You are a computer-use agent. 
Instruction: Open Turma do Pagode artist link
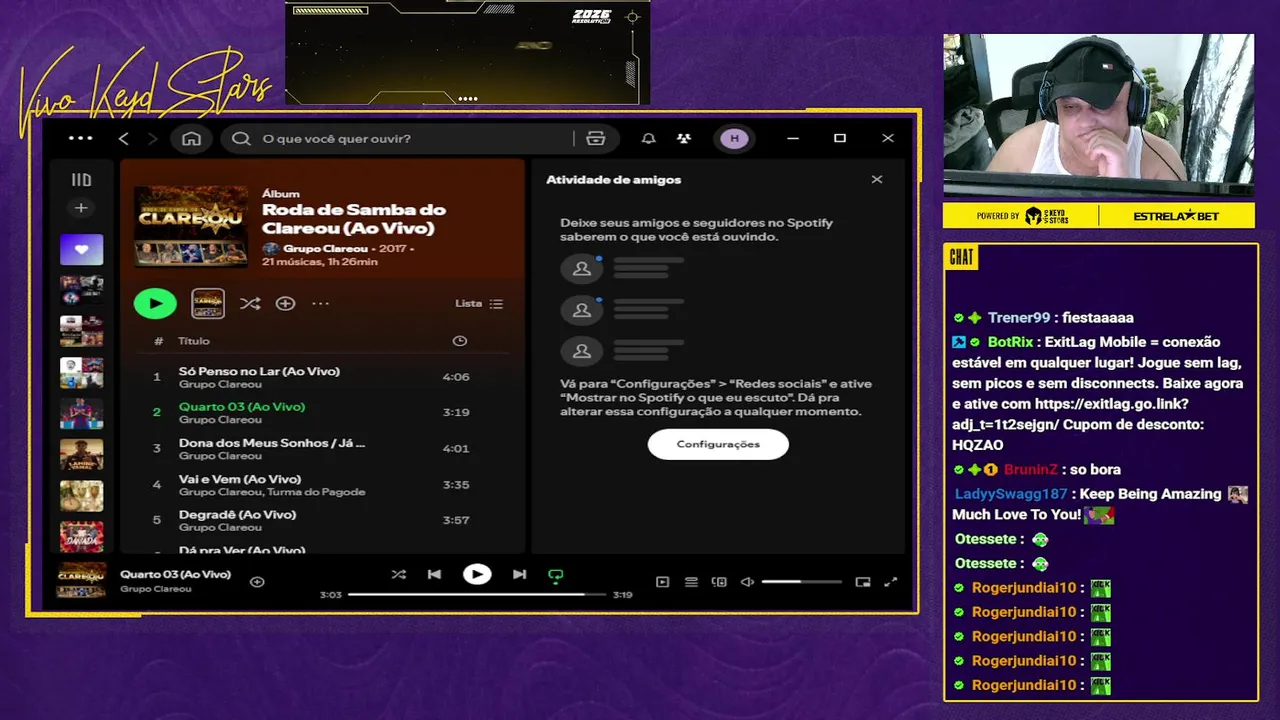[x=316, y=492]
